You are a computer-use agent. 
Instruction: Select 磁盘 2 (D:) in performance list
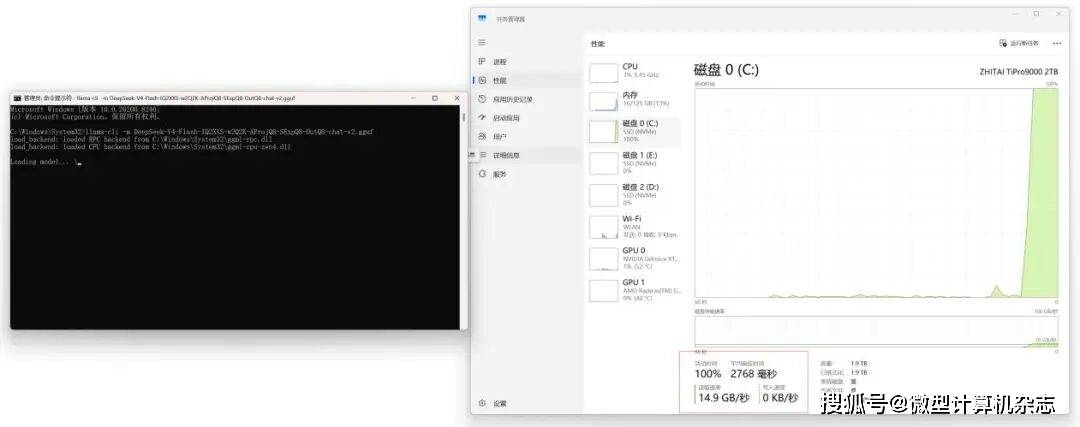coord(634,194)
